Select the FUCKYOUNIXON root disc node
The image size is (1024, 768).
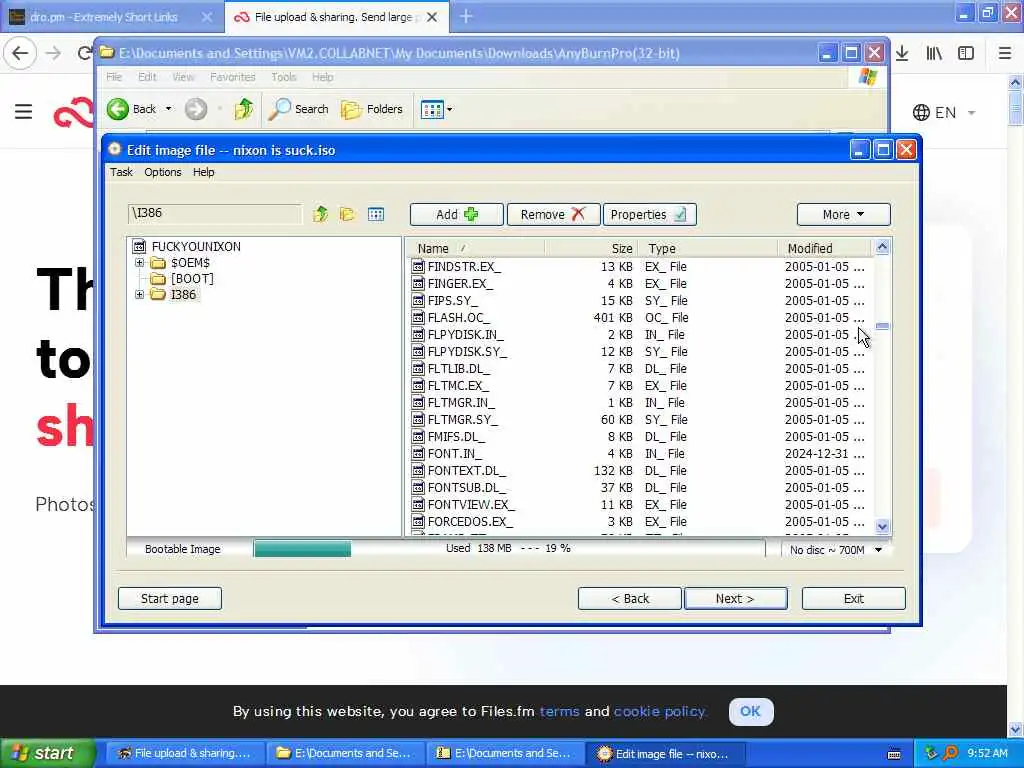(196, 246)
